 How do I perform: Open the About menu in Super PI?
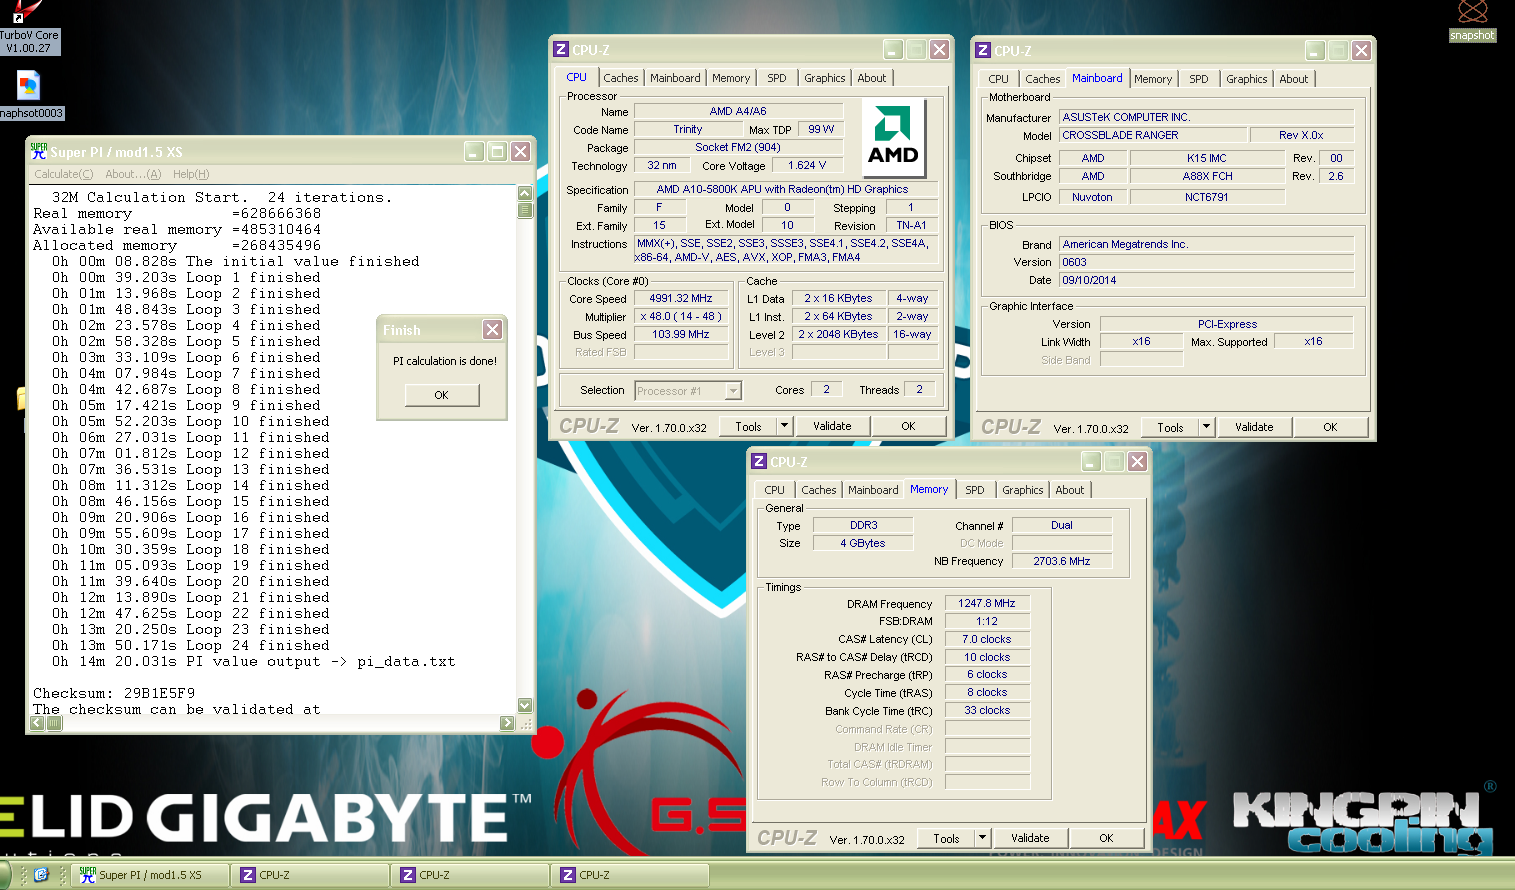point(133,174)
